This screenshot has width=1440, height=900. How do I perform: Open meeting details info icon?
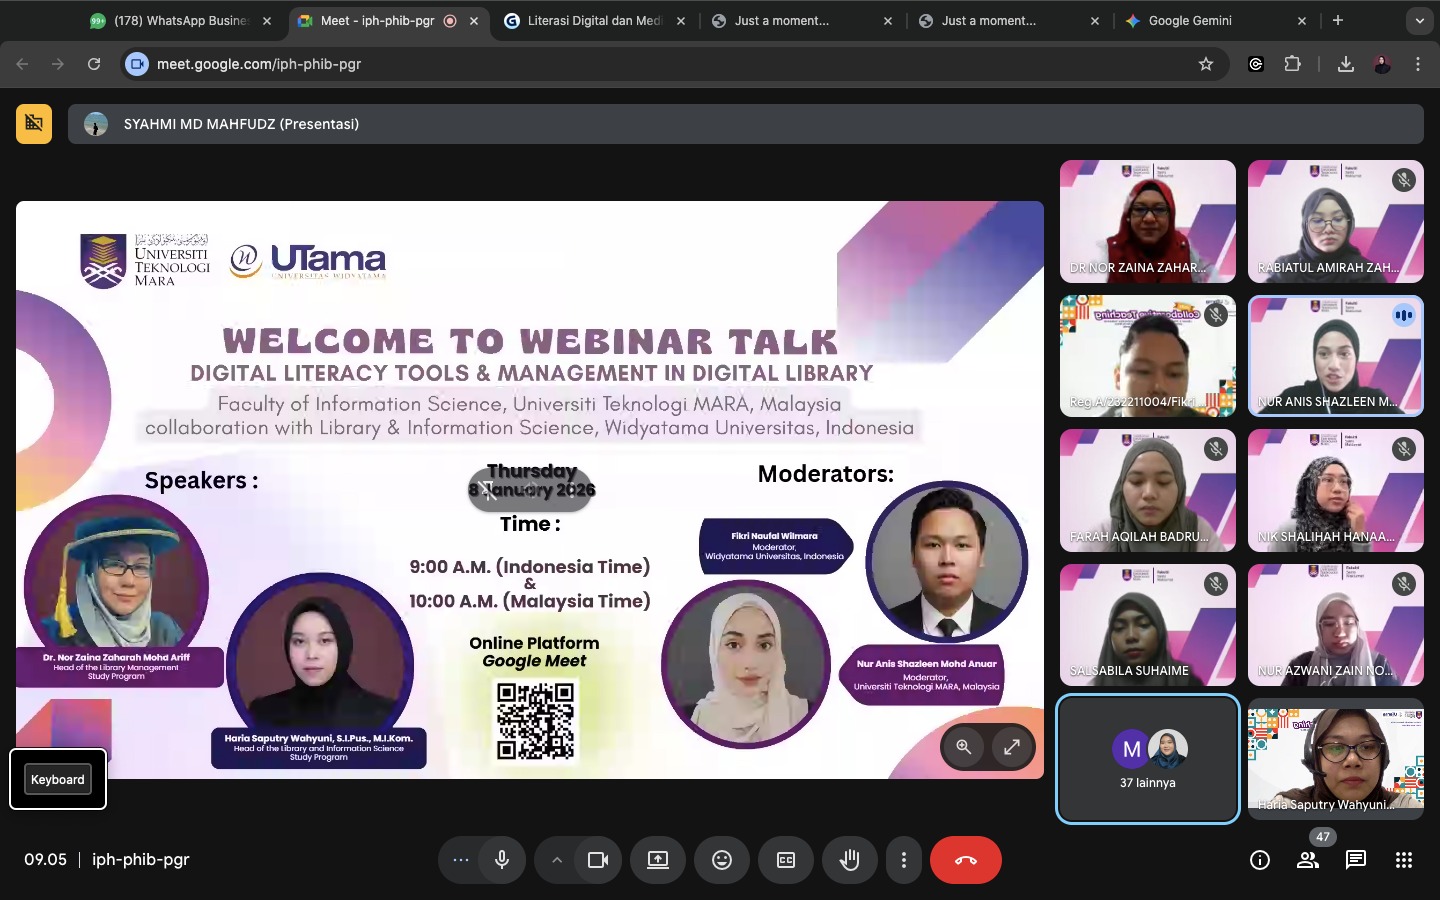1260,860
